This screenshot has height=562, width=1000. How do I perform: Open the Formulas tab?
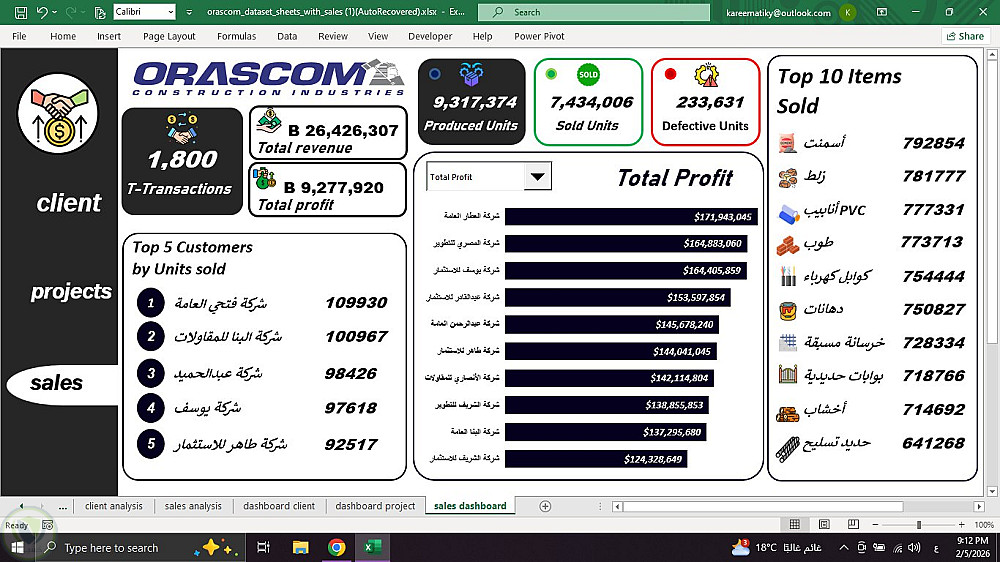(x=237, y=36)
